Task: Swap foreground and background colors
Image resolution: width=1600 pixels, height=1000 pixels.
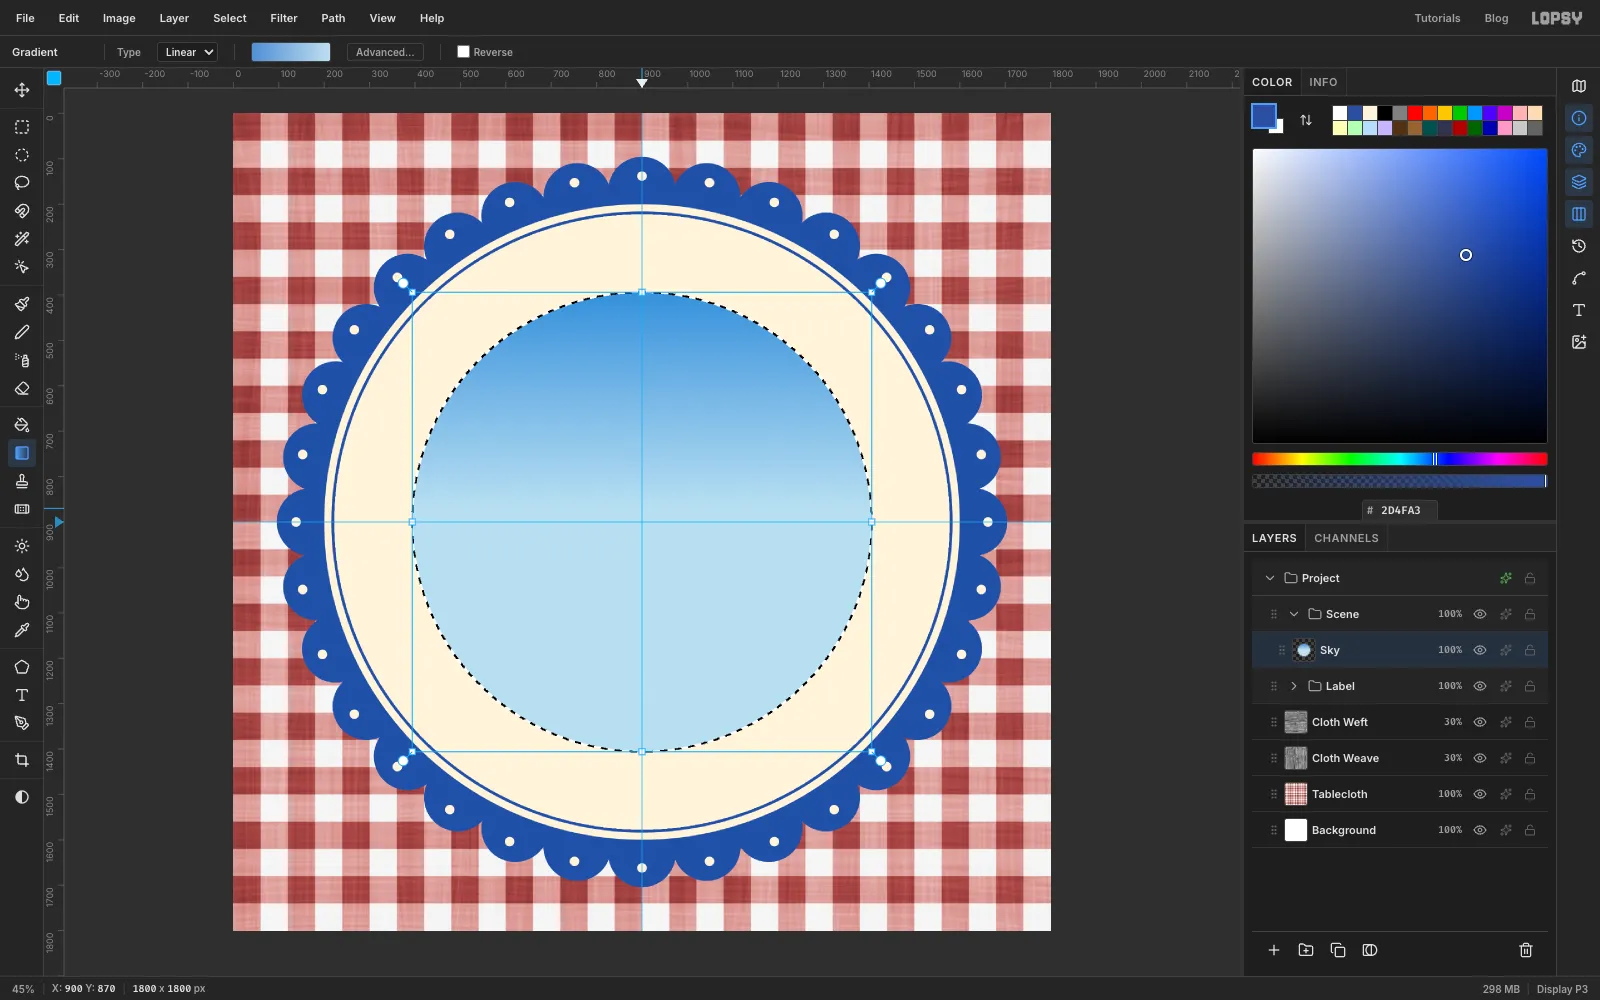Action: click(1306, 120)
